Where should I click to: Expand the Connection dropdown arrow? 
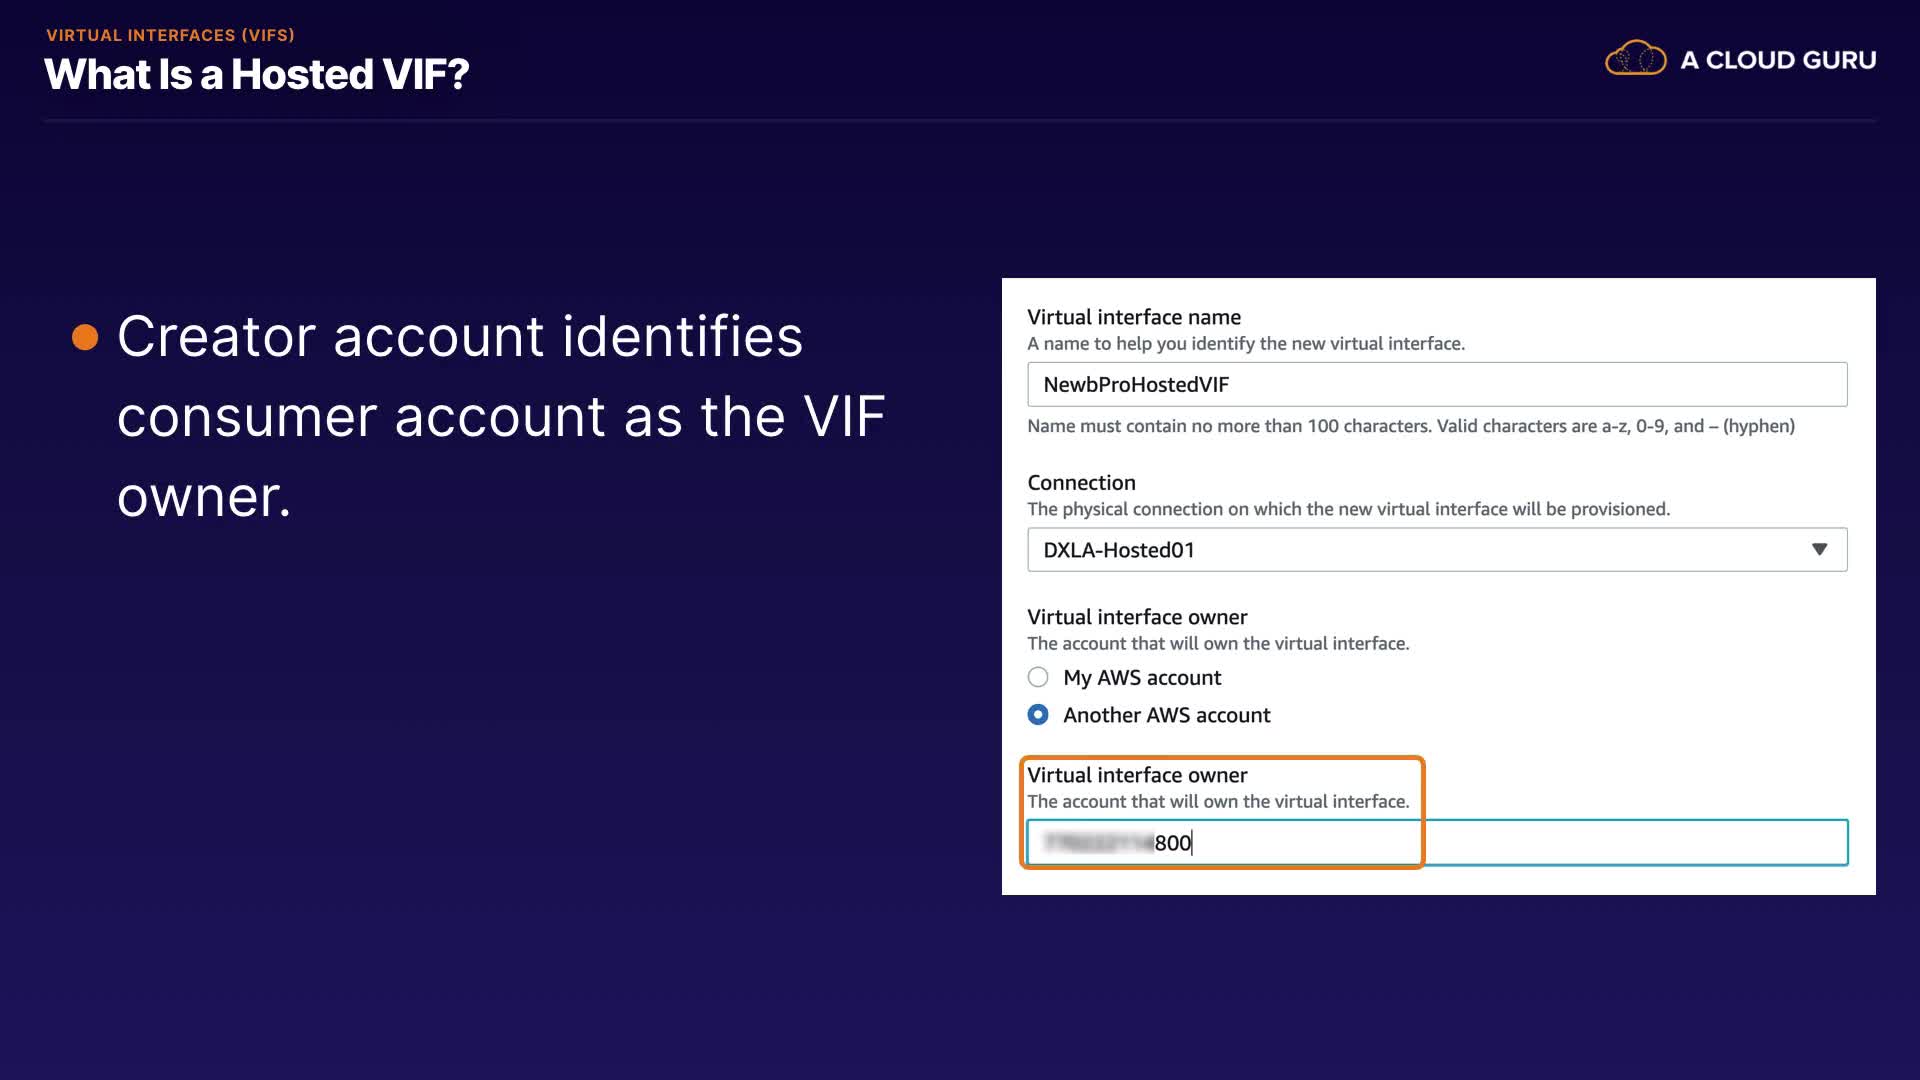1819,550
